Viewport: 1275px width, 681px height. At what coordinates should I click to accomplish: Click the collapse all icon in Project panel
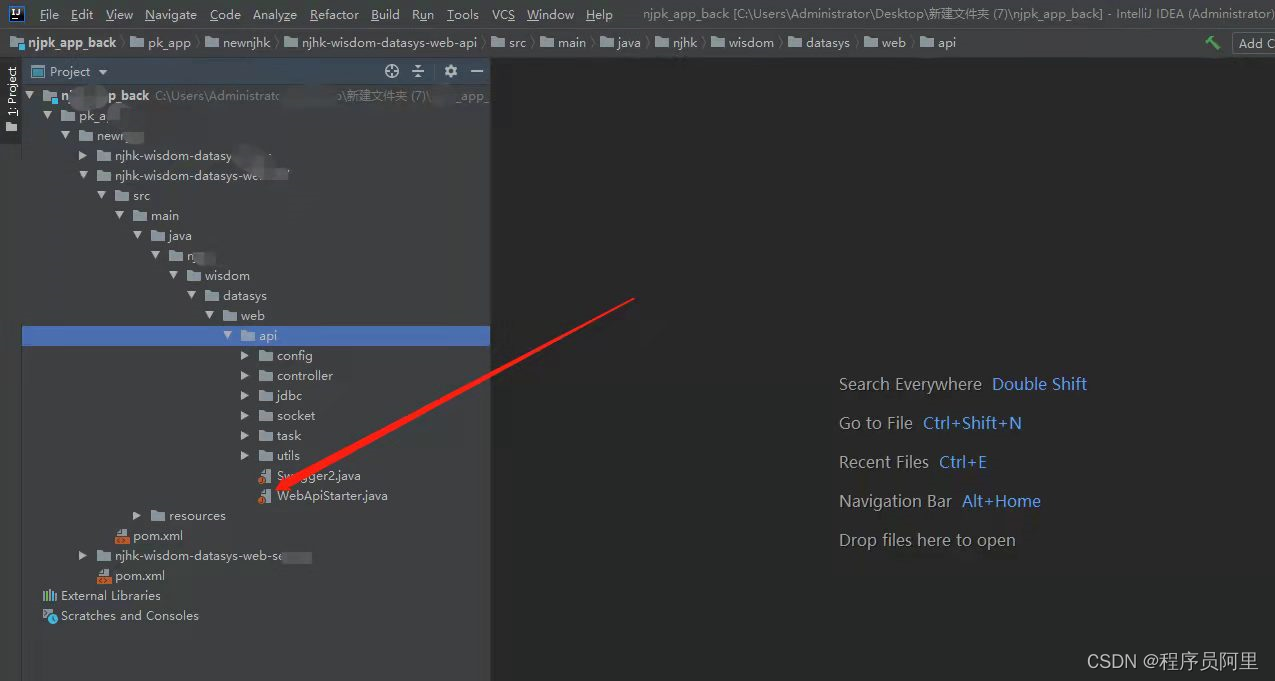(x=418, y=71)
